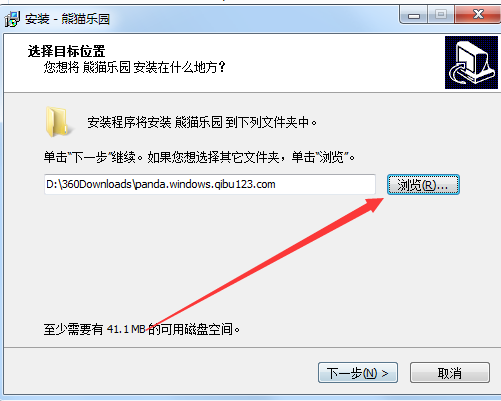Click the 360Downloads part of the install path
This screenshot has height=401, width=501.
(96, 184)
